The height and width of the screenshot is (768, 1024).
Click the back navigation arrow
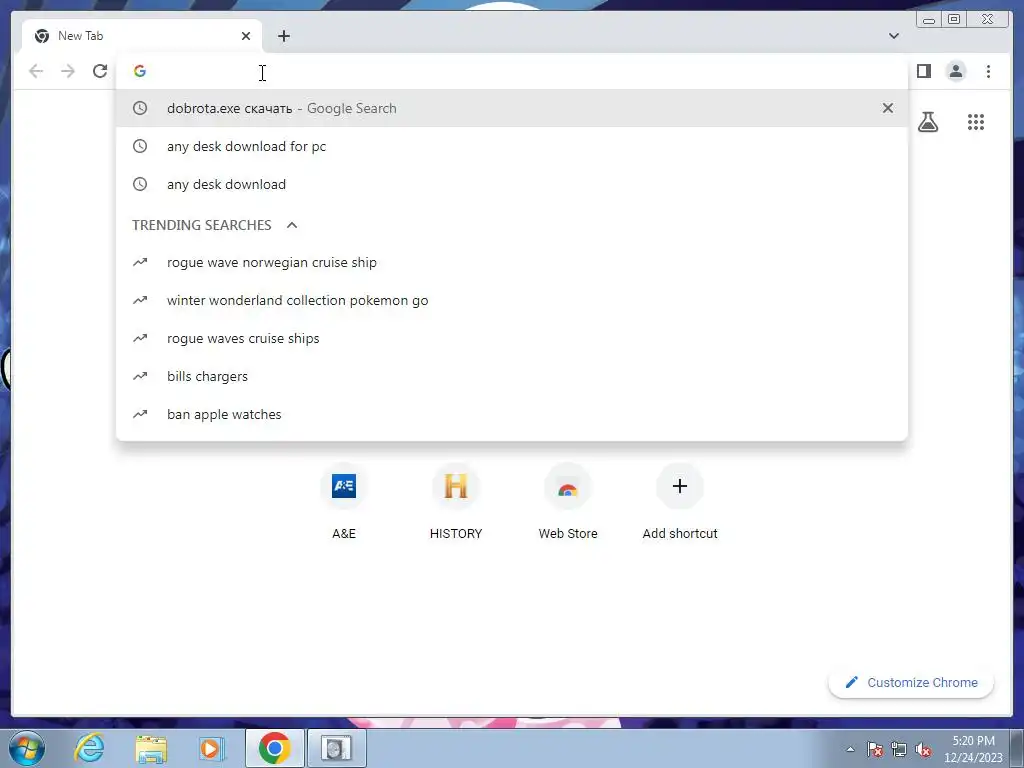(36, 71)
